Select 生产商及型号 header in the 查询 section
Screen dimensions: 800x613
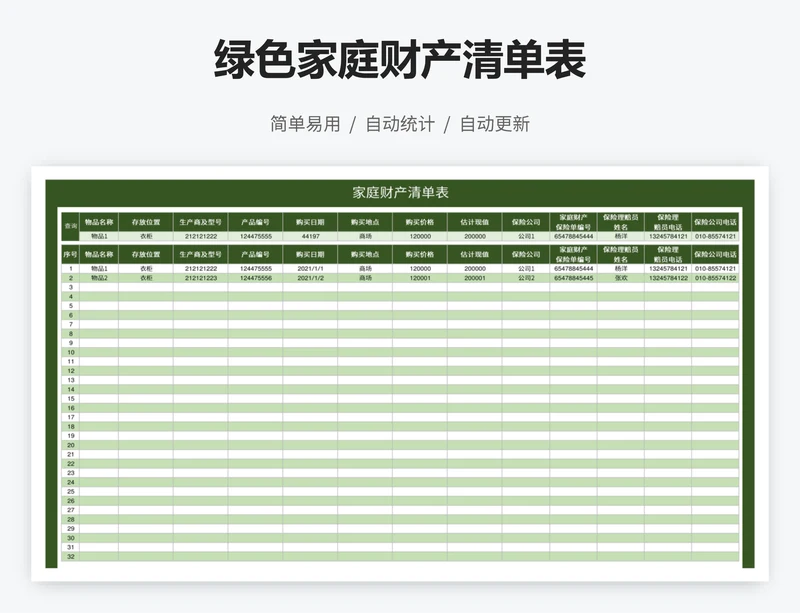[201, 222]
